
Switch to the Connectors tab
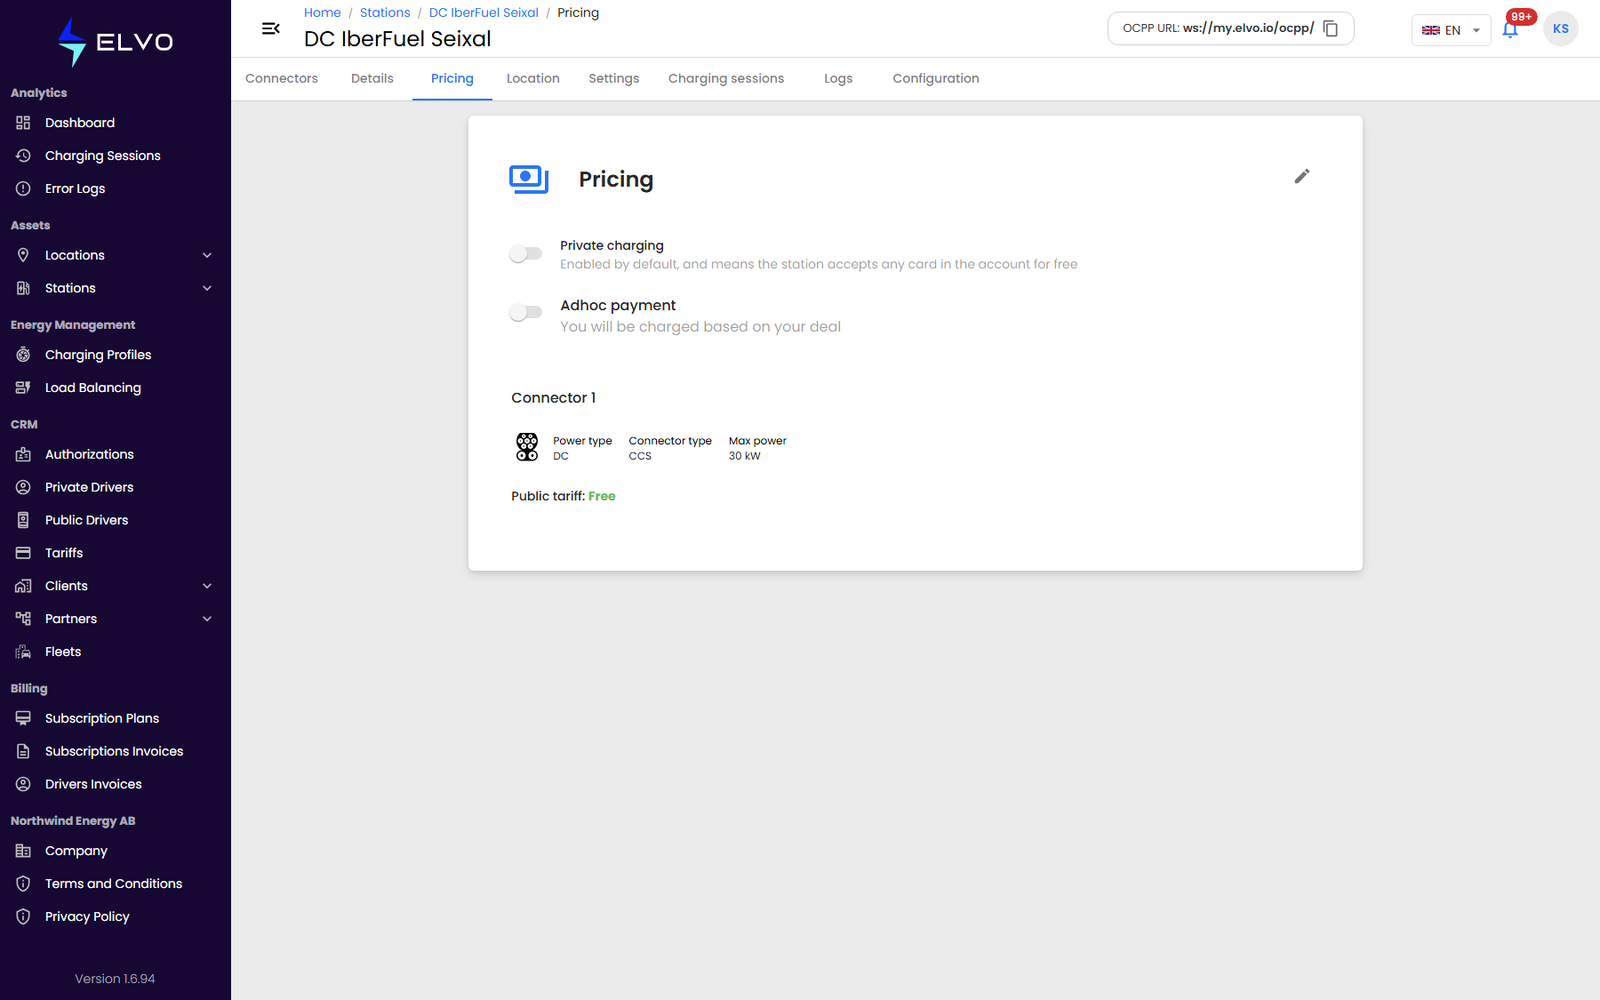point(281,79)
